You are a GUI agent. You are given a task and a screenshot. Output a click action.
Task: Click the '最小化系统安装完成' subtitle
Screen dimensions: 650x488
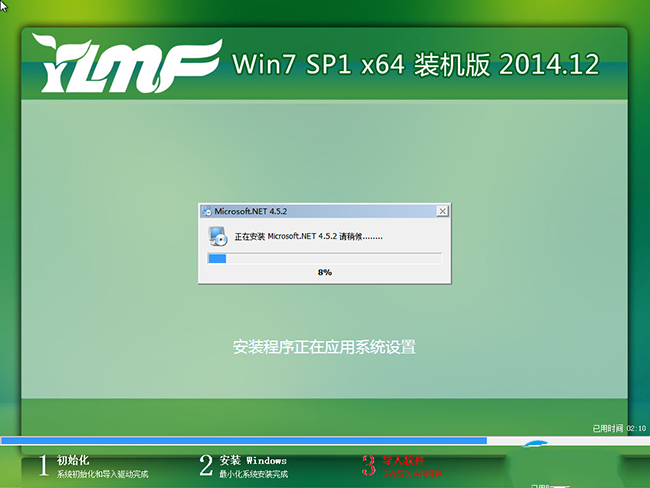tap(253, 473)
